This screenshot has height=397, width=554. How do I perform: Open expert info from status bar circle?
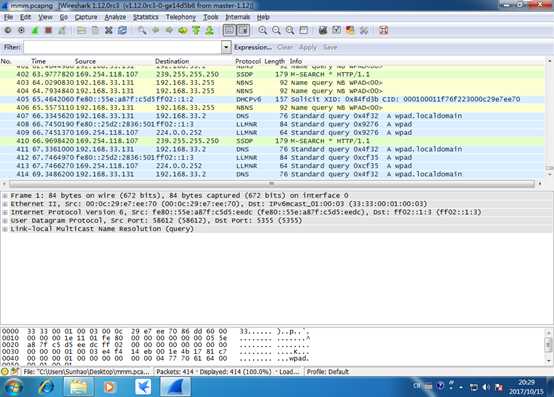click(x=5, y=372)
